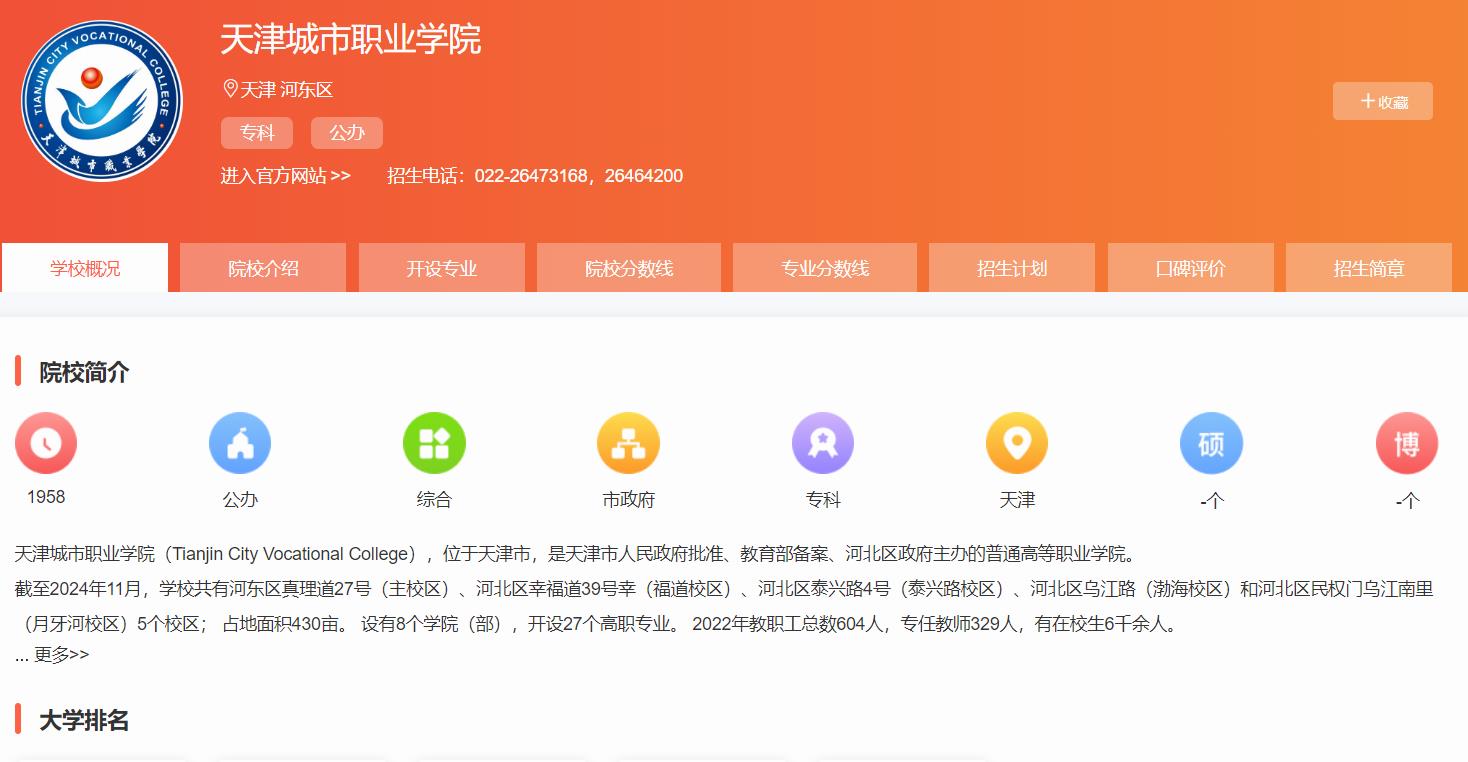This screenshot has height=762, width=1468.
Task: Click the yellow 天津 location pin icon
Action: pyautogui.click(x=1016, y=443)
